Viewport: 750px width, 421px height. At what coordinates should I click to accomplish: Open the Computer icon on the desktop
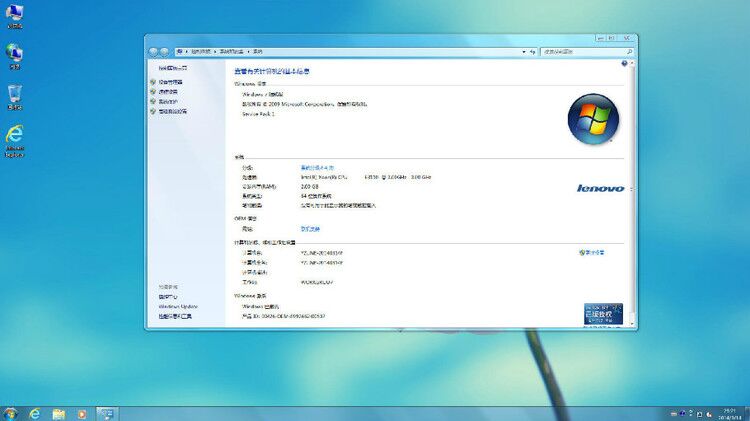(15, 16)
